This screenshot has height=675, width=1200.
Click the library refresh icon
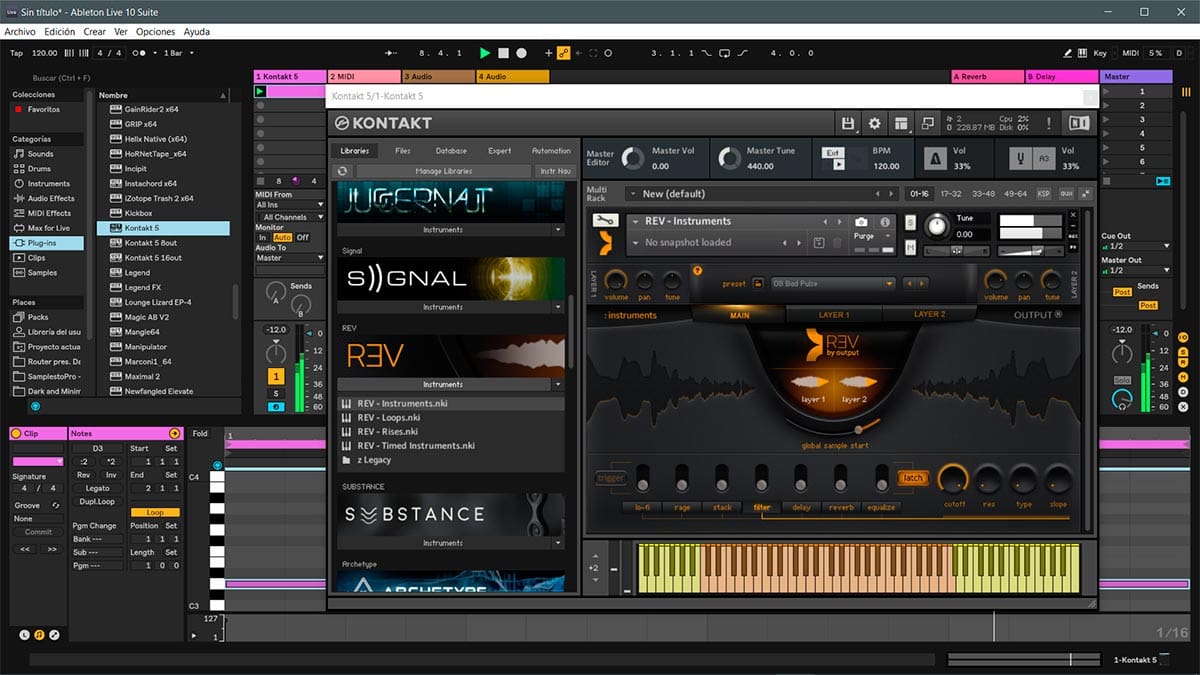tap(343, 171)
